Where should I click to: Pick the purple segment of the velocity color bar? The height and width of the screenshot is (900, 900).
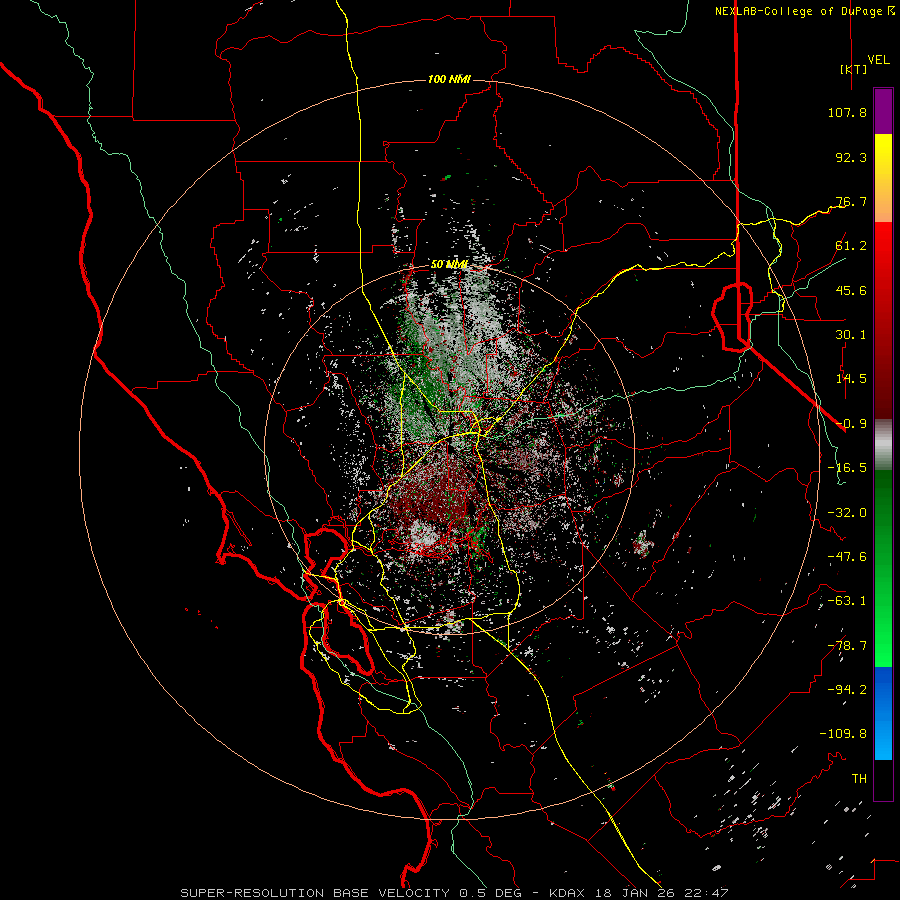point(883,112)
